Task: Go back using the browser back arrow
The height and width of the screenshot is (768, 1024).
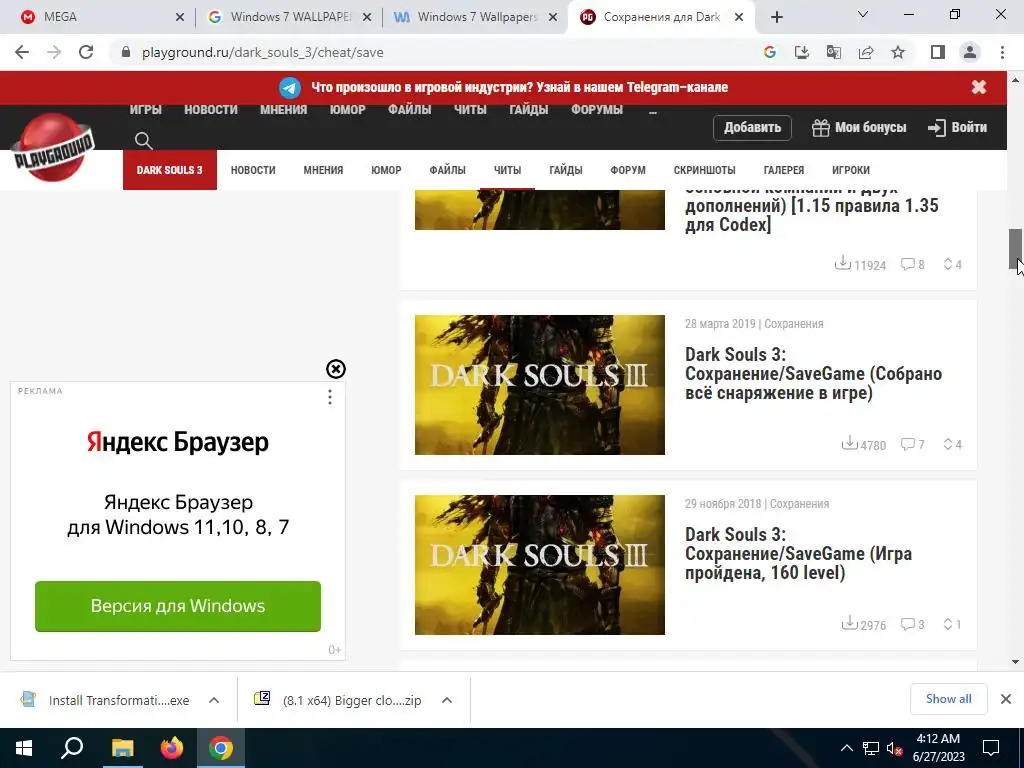Action: pyautogui.click(x=22, y=52)
